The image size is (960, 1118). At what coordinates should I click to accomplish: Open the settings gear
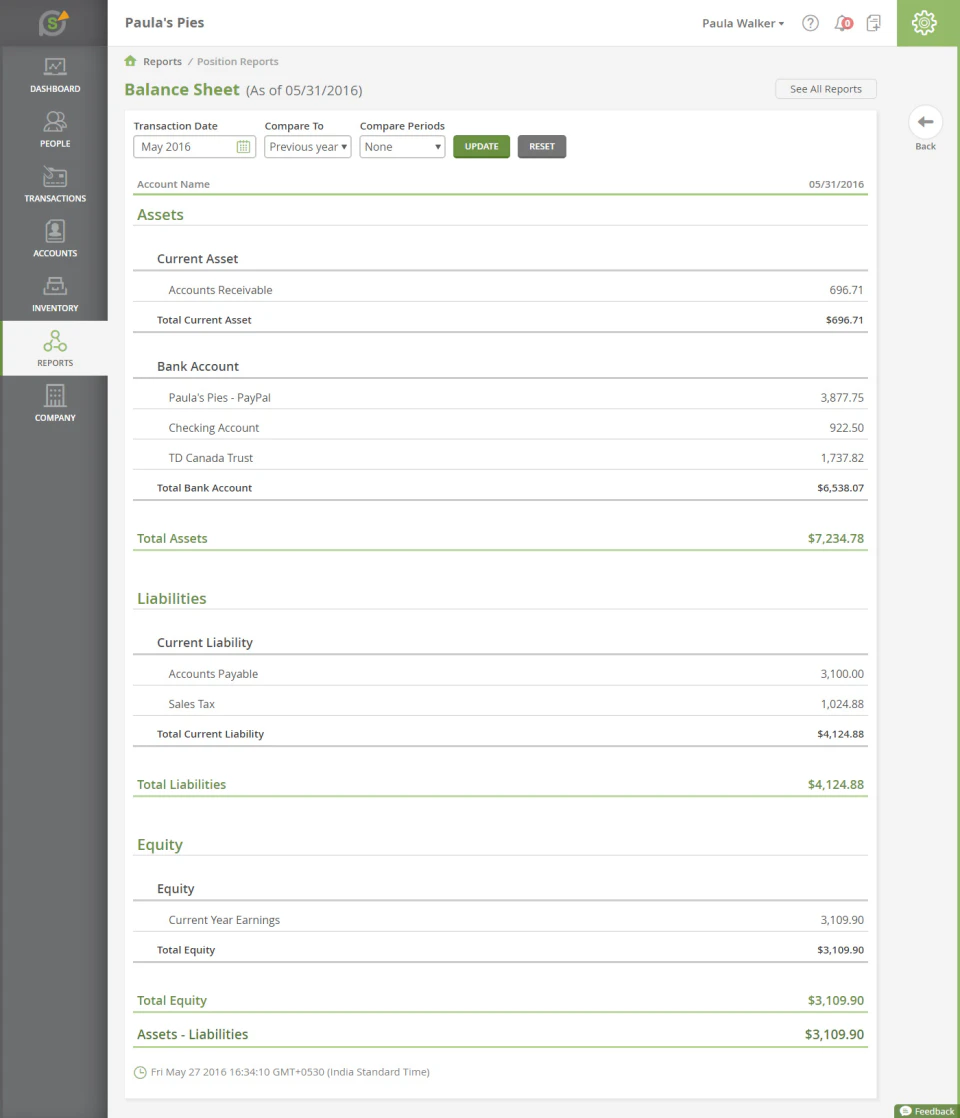coord(926,22)
